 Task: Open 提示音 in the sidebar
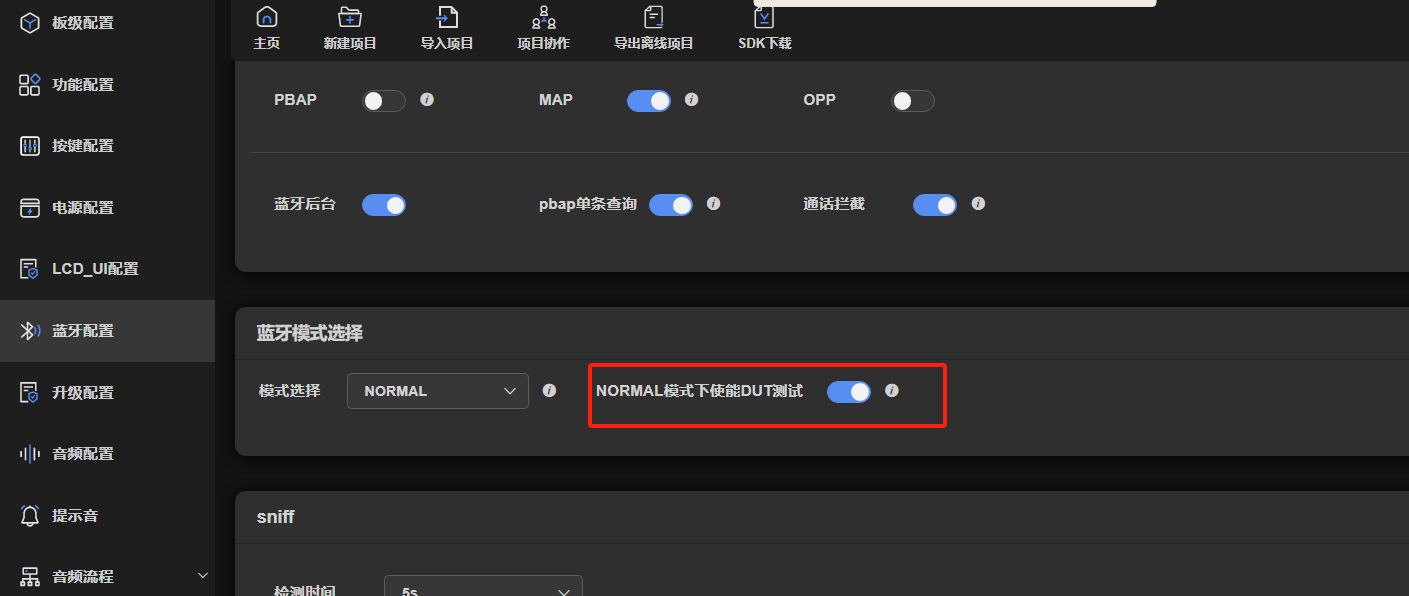[x=107, y=516]
